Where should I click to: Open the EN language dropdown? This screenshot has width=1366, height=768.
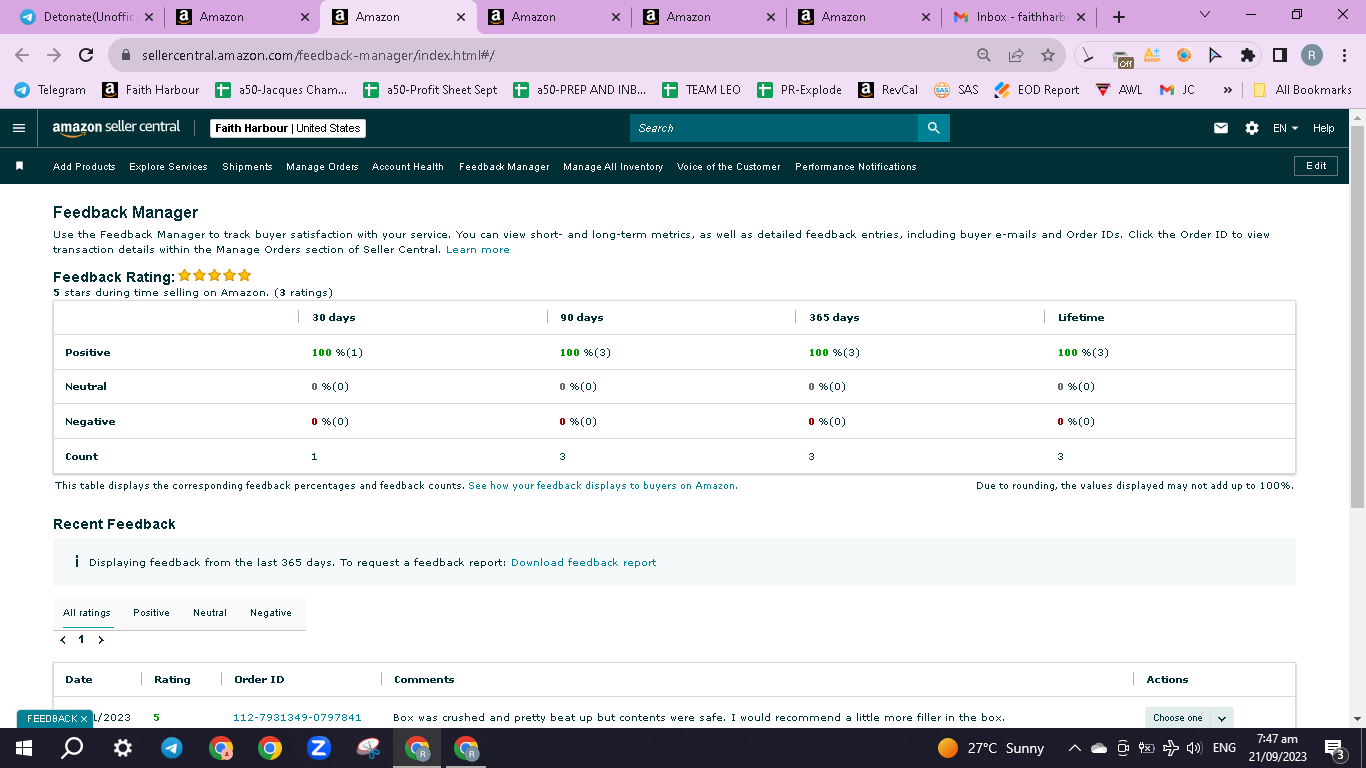click(x=1285, y=128)
